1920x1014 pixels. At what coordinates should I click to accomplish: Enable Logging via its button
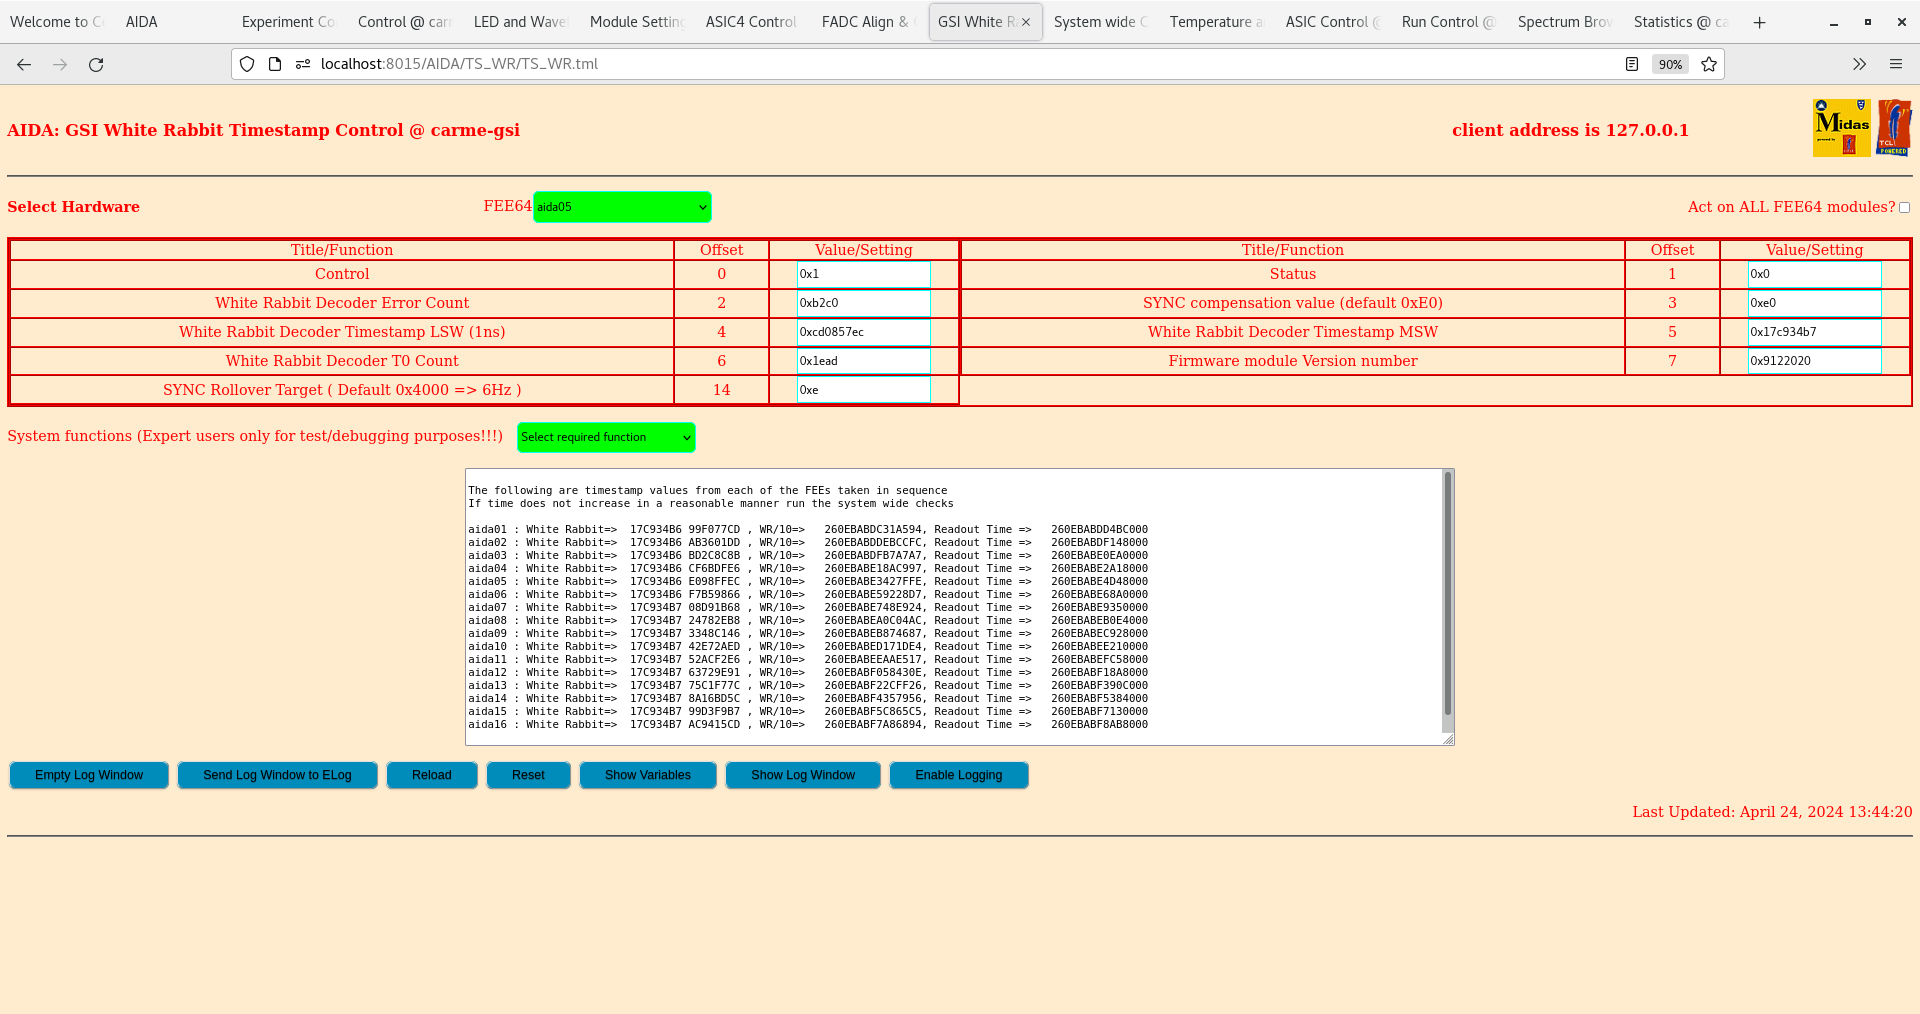point(958,774)
